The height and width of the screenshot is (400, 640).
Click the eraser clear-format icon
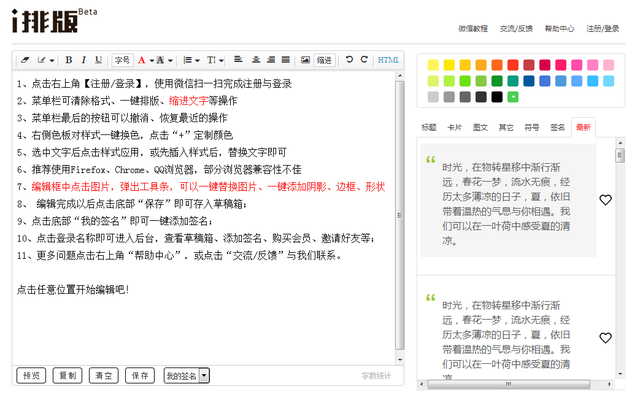click(26, 61)
